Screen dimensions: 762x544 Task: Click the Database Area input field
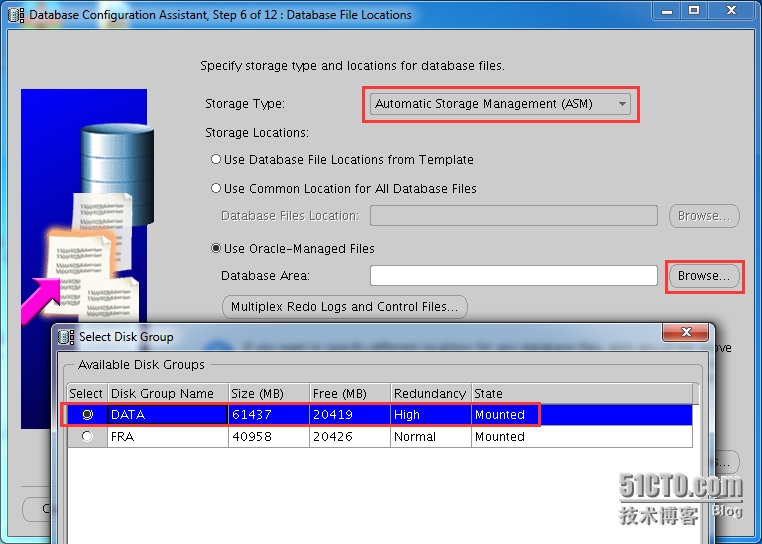[514, 276]
